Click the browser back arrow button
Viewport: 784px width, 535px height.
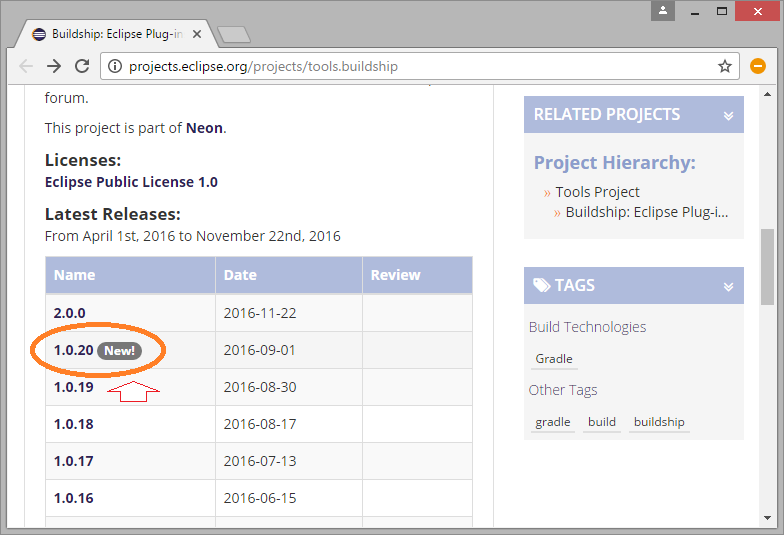click(26, 66)
